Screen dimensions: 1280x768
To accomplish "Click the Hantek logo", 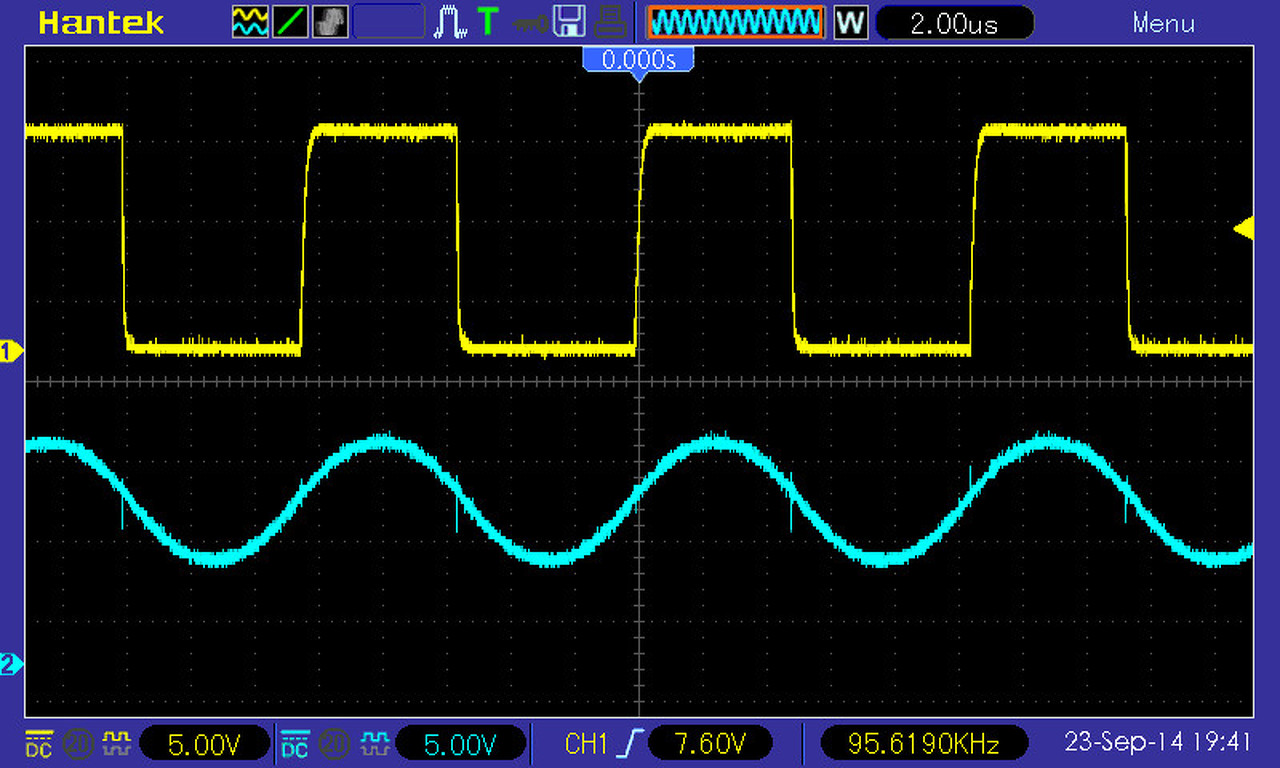I will [x=101, y=22].
